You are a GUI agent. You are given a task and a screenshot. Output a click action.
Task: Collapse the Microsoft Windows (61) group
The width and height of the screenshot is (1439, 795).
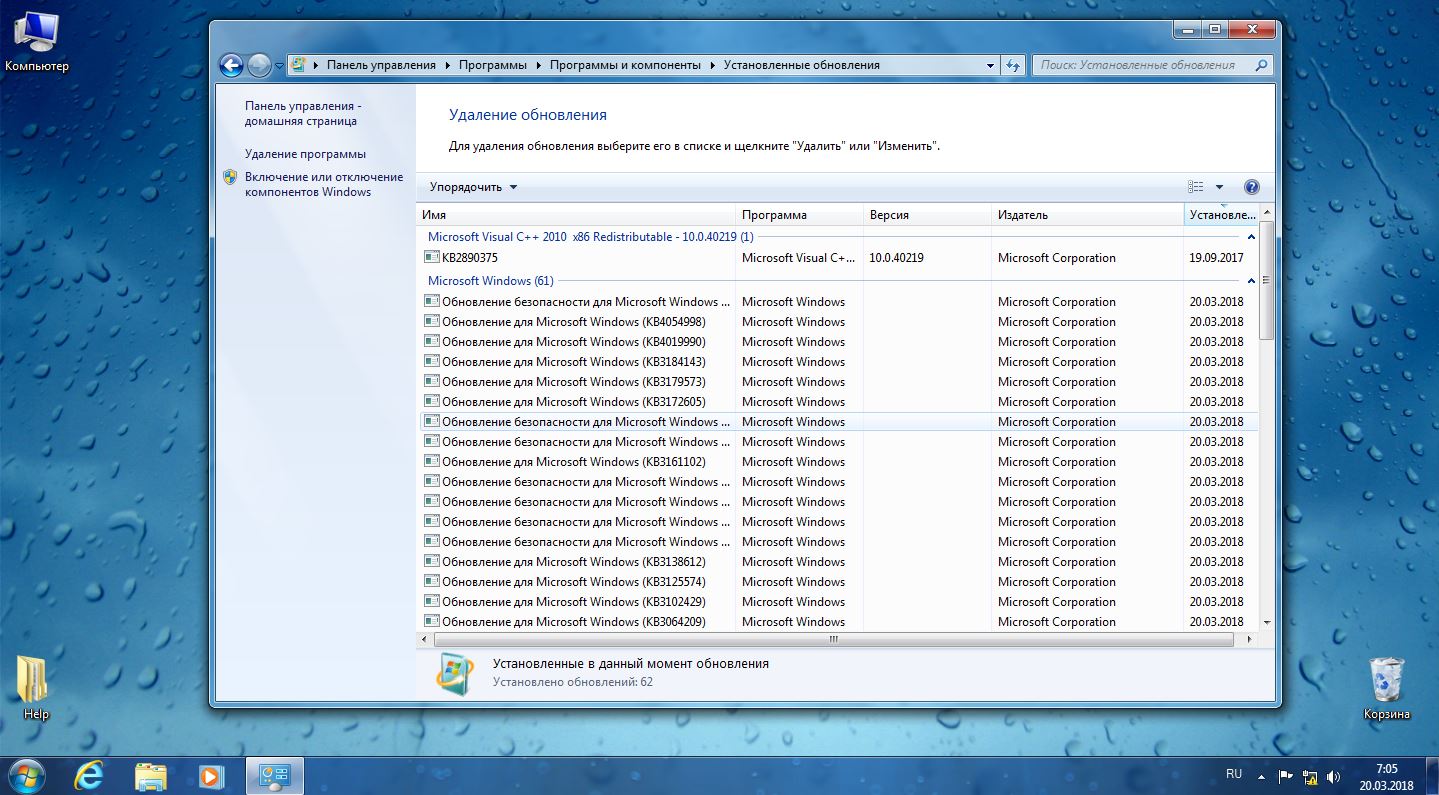1250,281
